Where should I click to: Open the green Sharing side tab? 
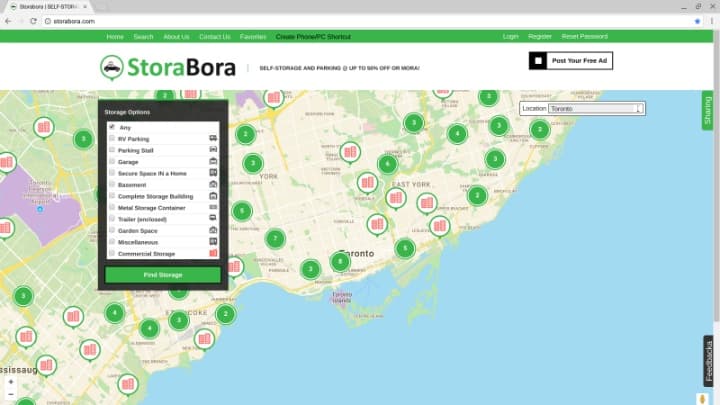click(708, 109)
